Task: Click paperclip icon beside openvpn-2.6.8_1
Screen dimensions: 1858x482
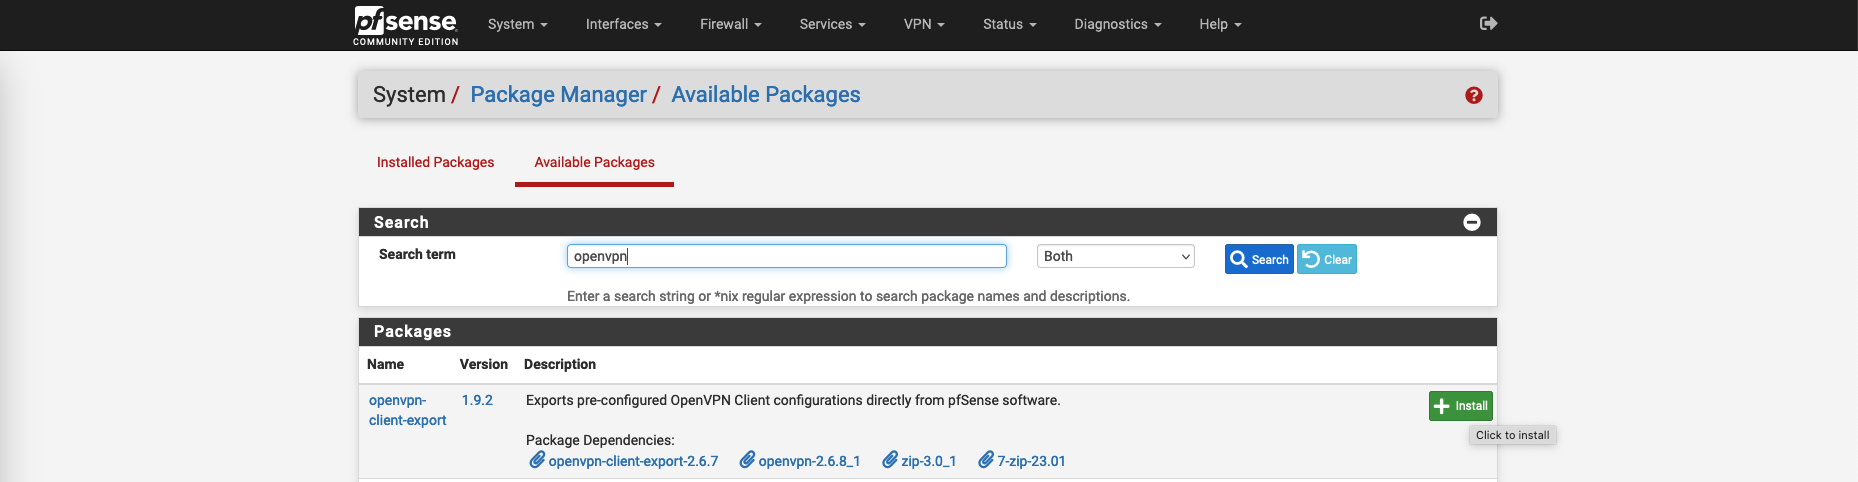Action: (747, 460)
